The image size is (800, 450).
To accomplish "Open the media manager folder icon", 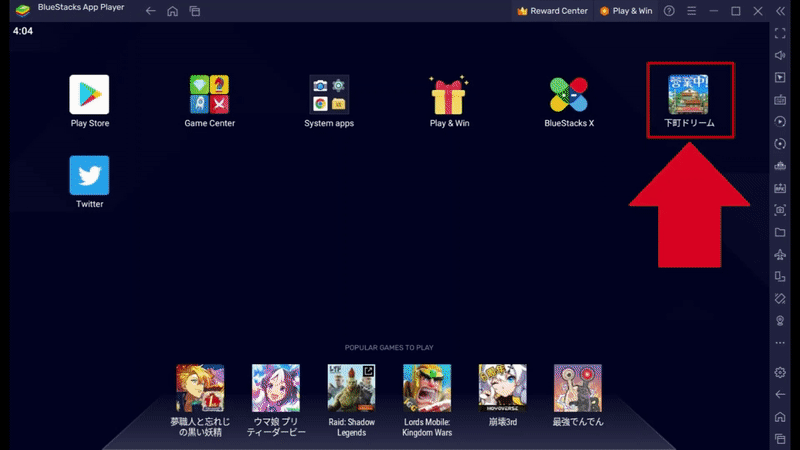I will [780, 233].
